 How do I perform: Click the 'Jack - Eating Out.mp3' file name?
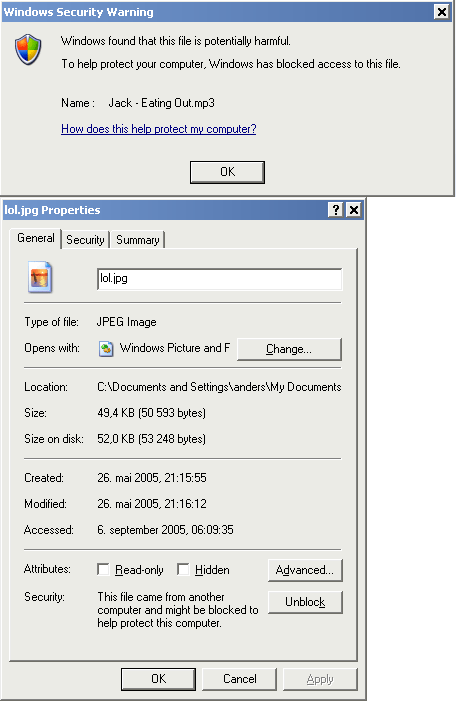(x=161, y=103)
